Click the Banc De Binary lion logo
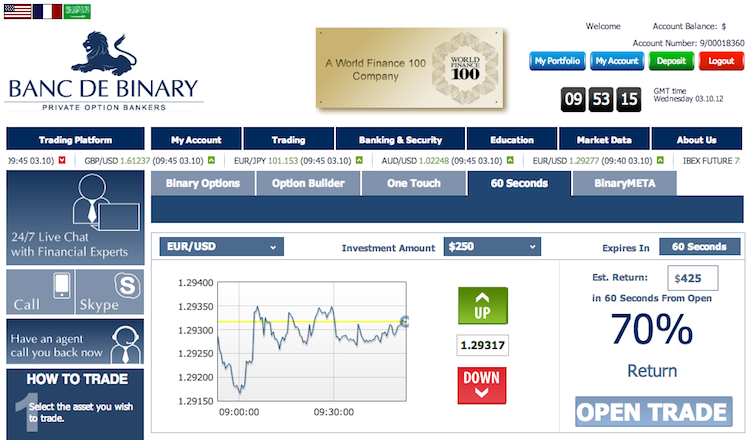Screen dimensions: 750x440 [104, 72]
